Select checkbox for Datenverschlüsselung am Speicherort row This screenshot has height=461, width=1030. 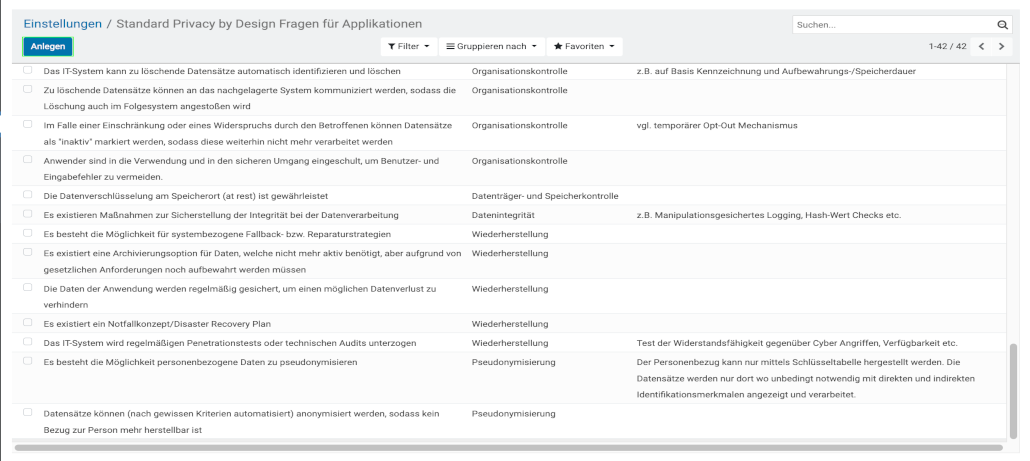(27, 195)
